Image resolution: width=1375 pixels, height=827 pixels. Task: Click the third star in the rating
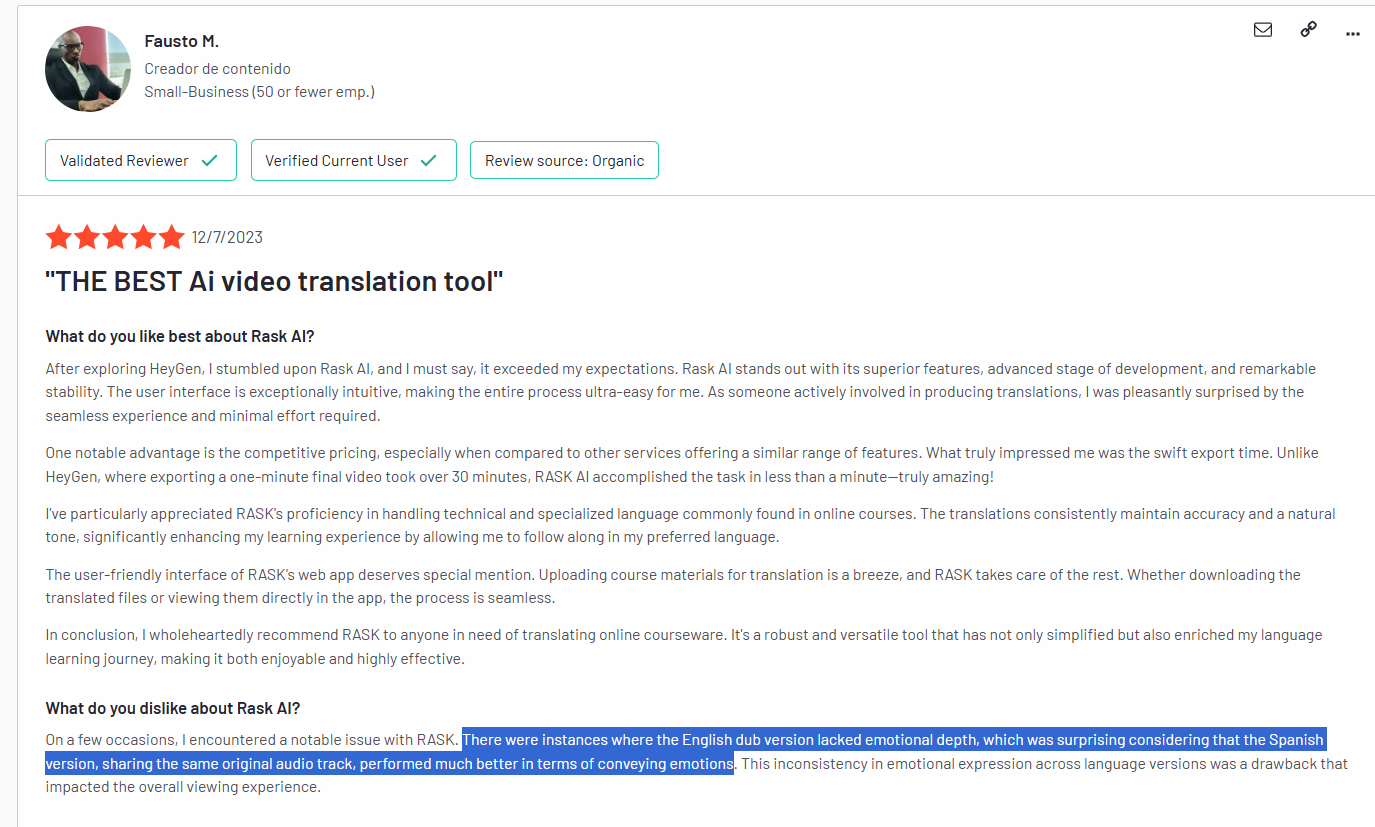(x=115, y=237)
